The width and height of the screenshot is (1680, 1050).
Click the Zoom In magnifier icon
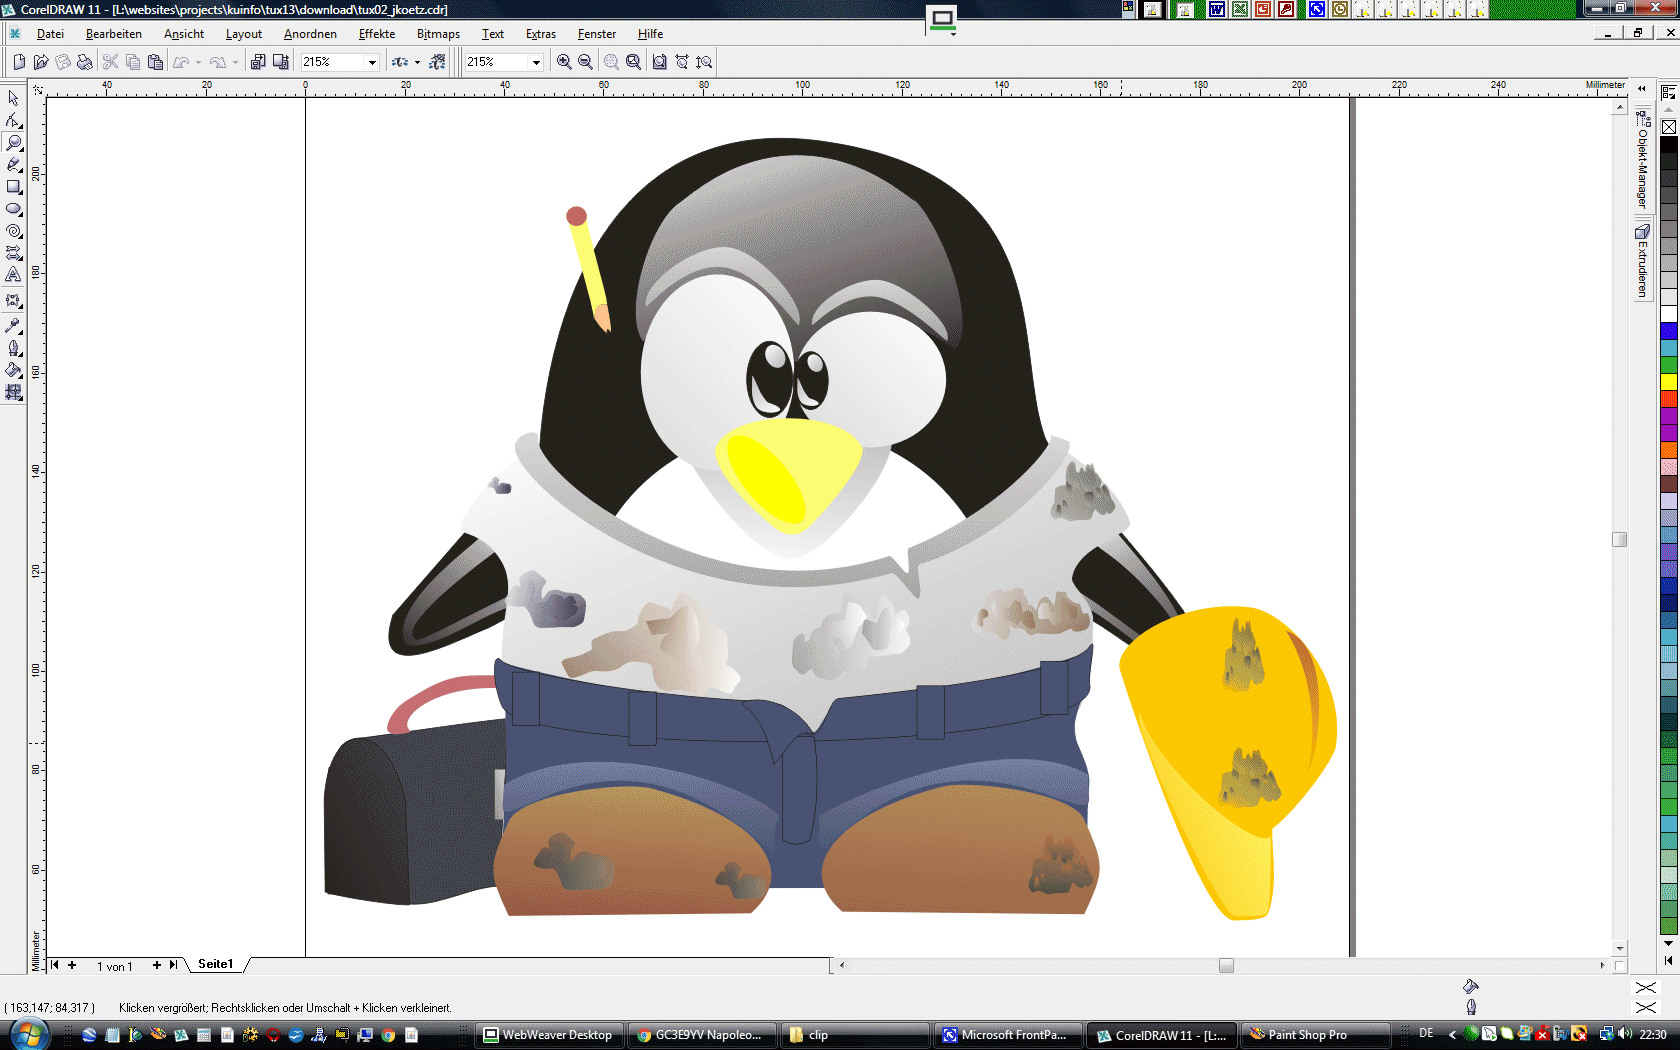(x=564, y=62)
